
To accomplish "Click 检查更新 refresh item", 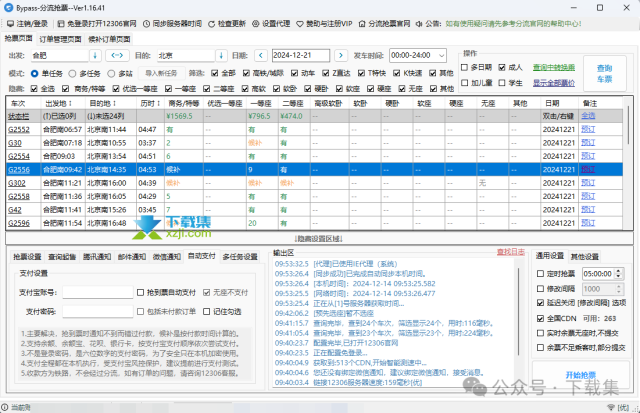I will [x=227, y=24].
